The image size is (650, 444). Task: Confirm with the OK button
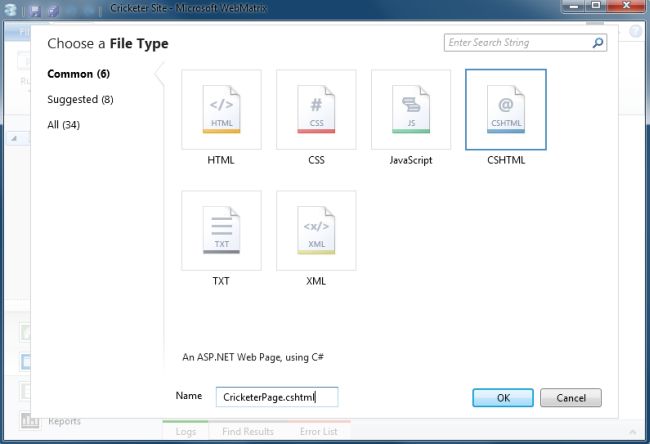click(503, 398)
